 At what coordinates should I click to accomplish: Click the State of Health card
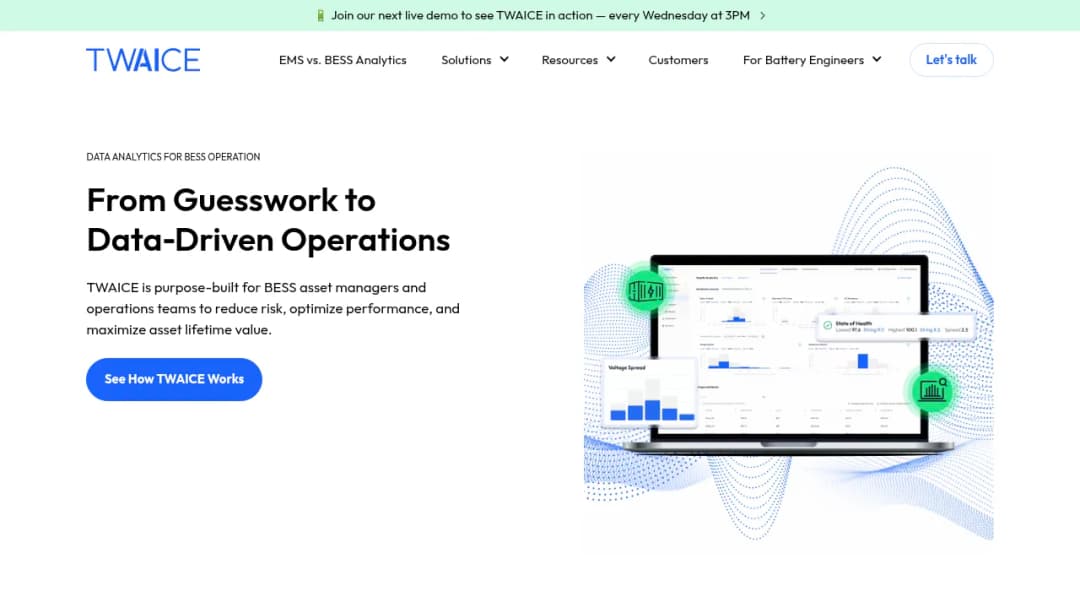(x=895, y=326)
